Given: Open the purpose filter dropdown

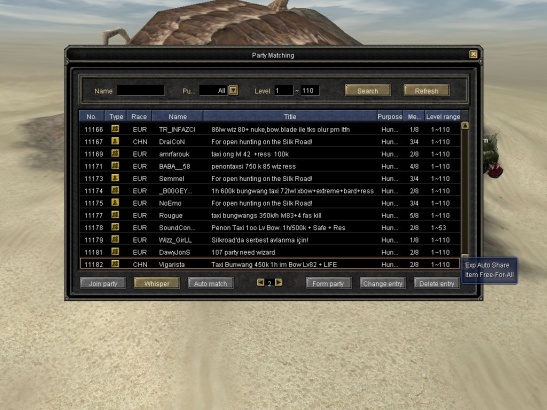Looking at the screenshot, I should pyautogui.click(x=233, y=90).
